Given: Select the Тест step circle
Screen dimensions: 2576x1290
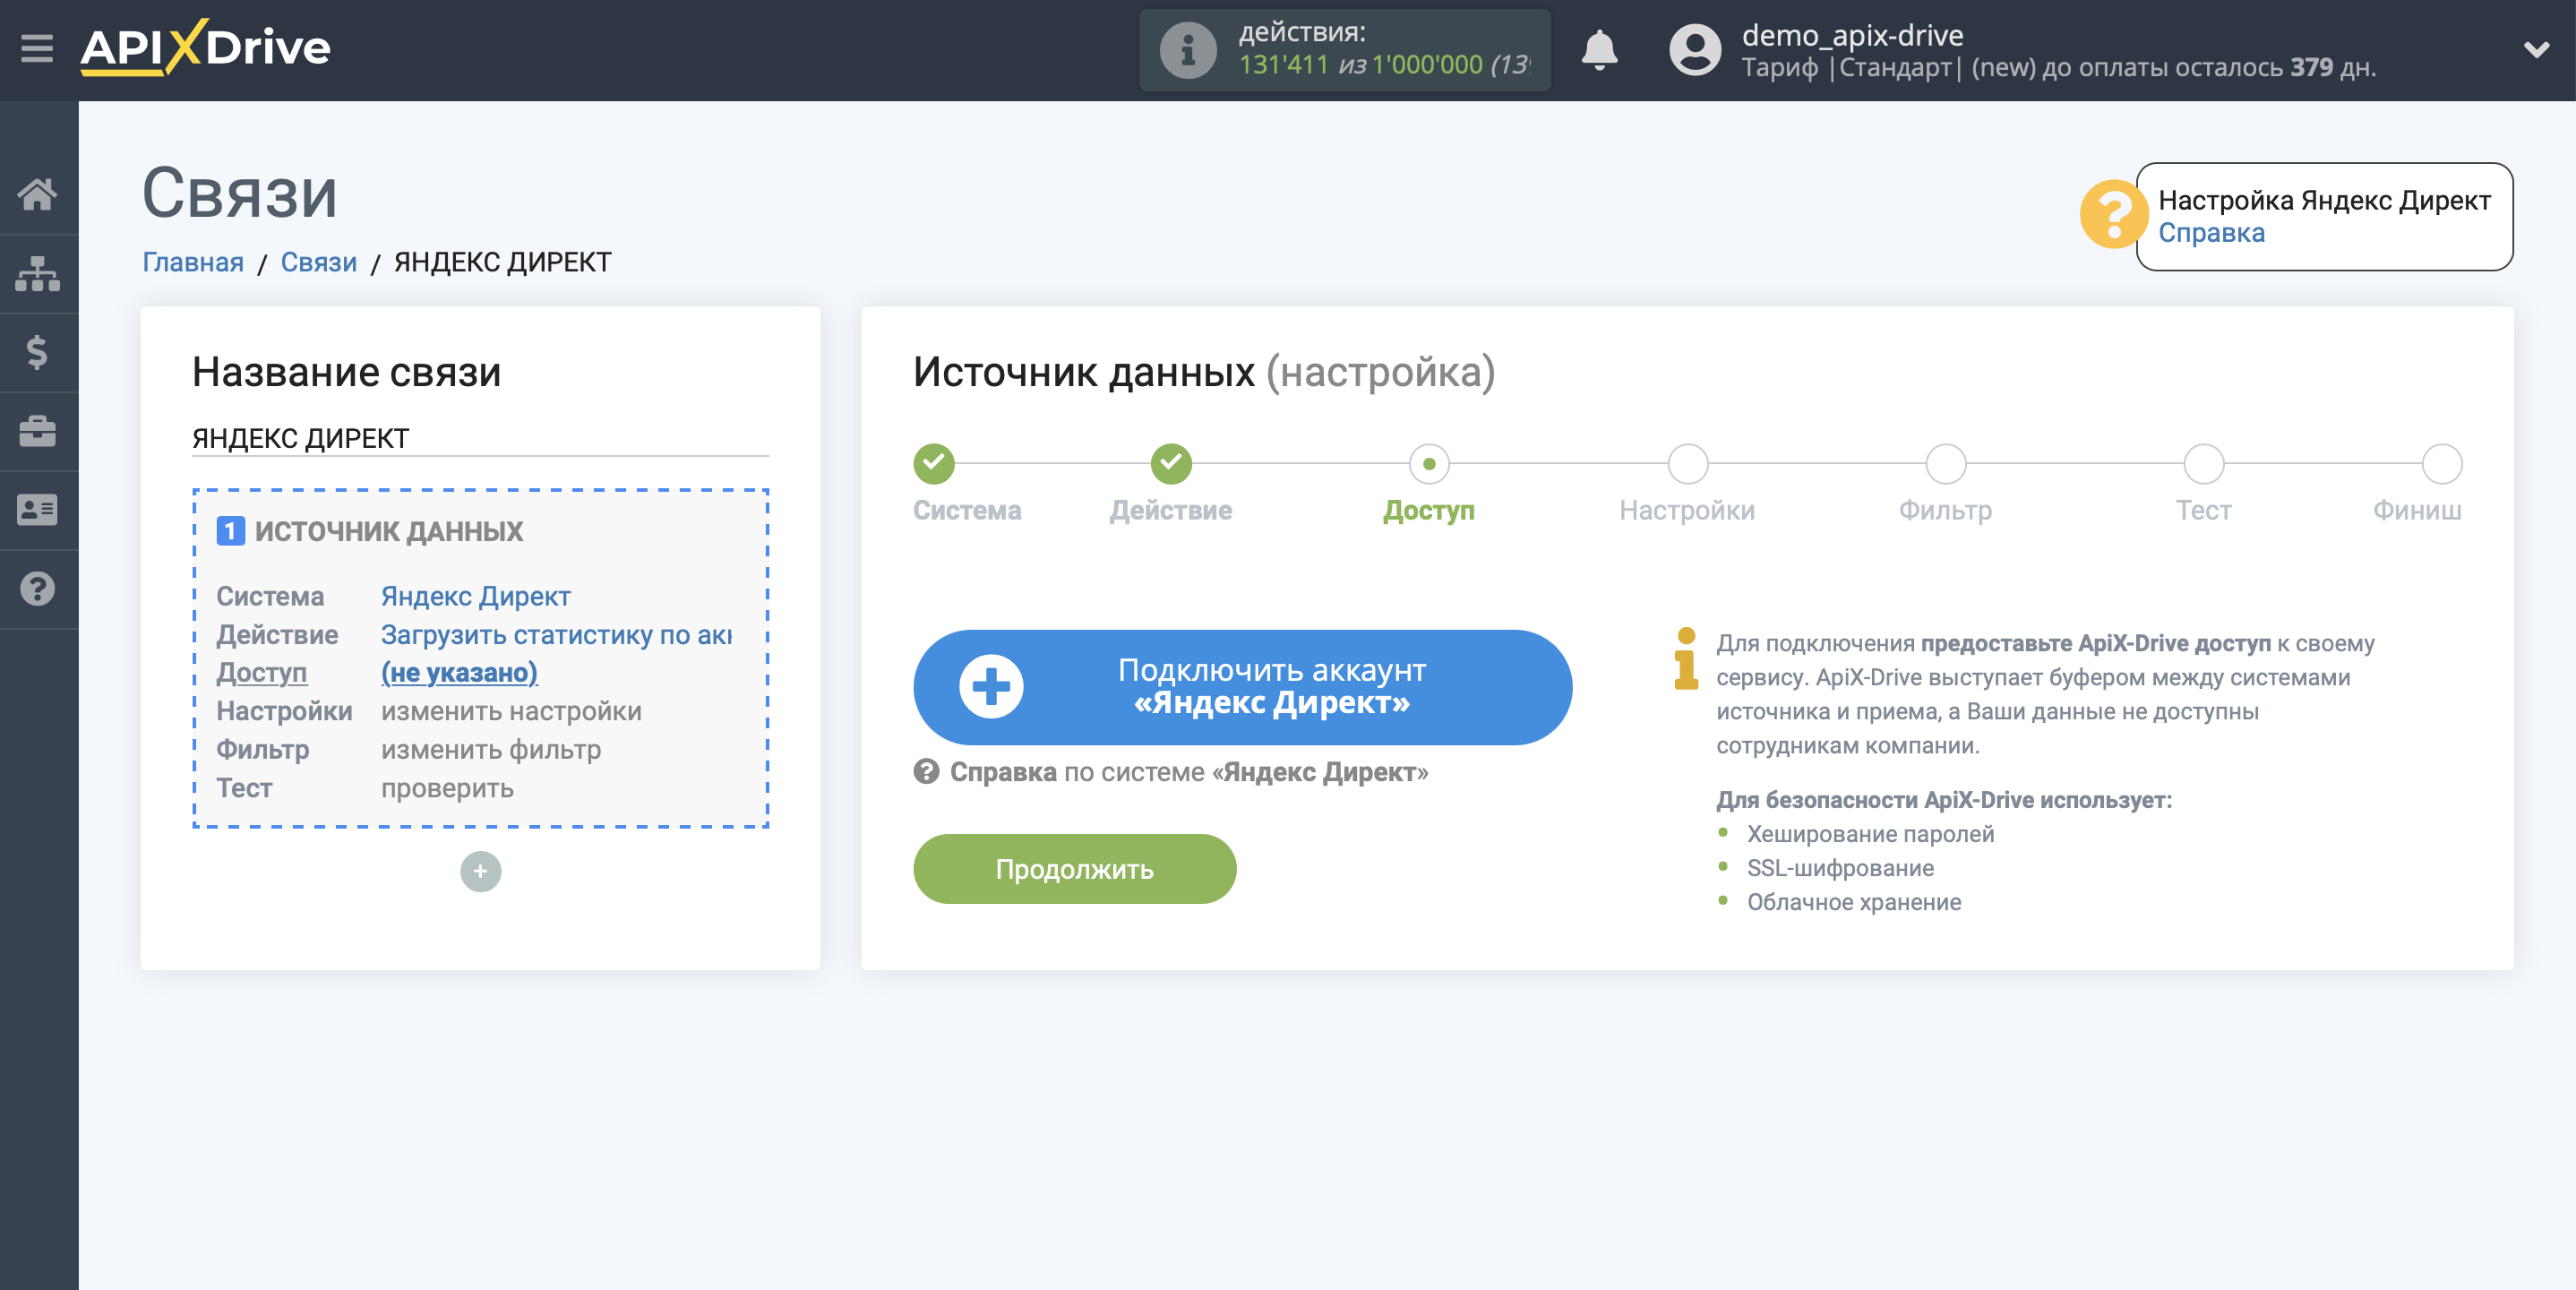Looking at the screenshot, I should pos(2203,463).
